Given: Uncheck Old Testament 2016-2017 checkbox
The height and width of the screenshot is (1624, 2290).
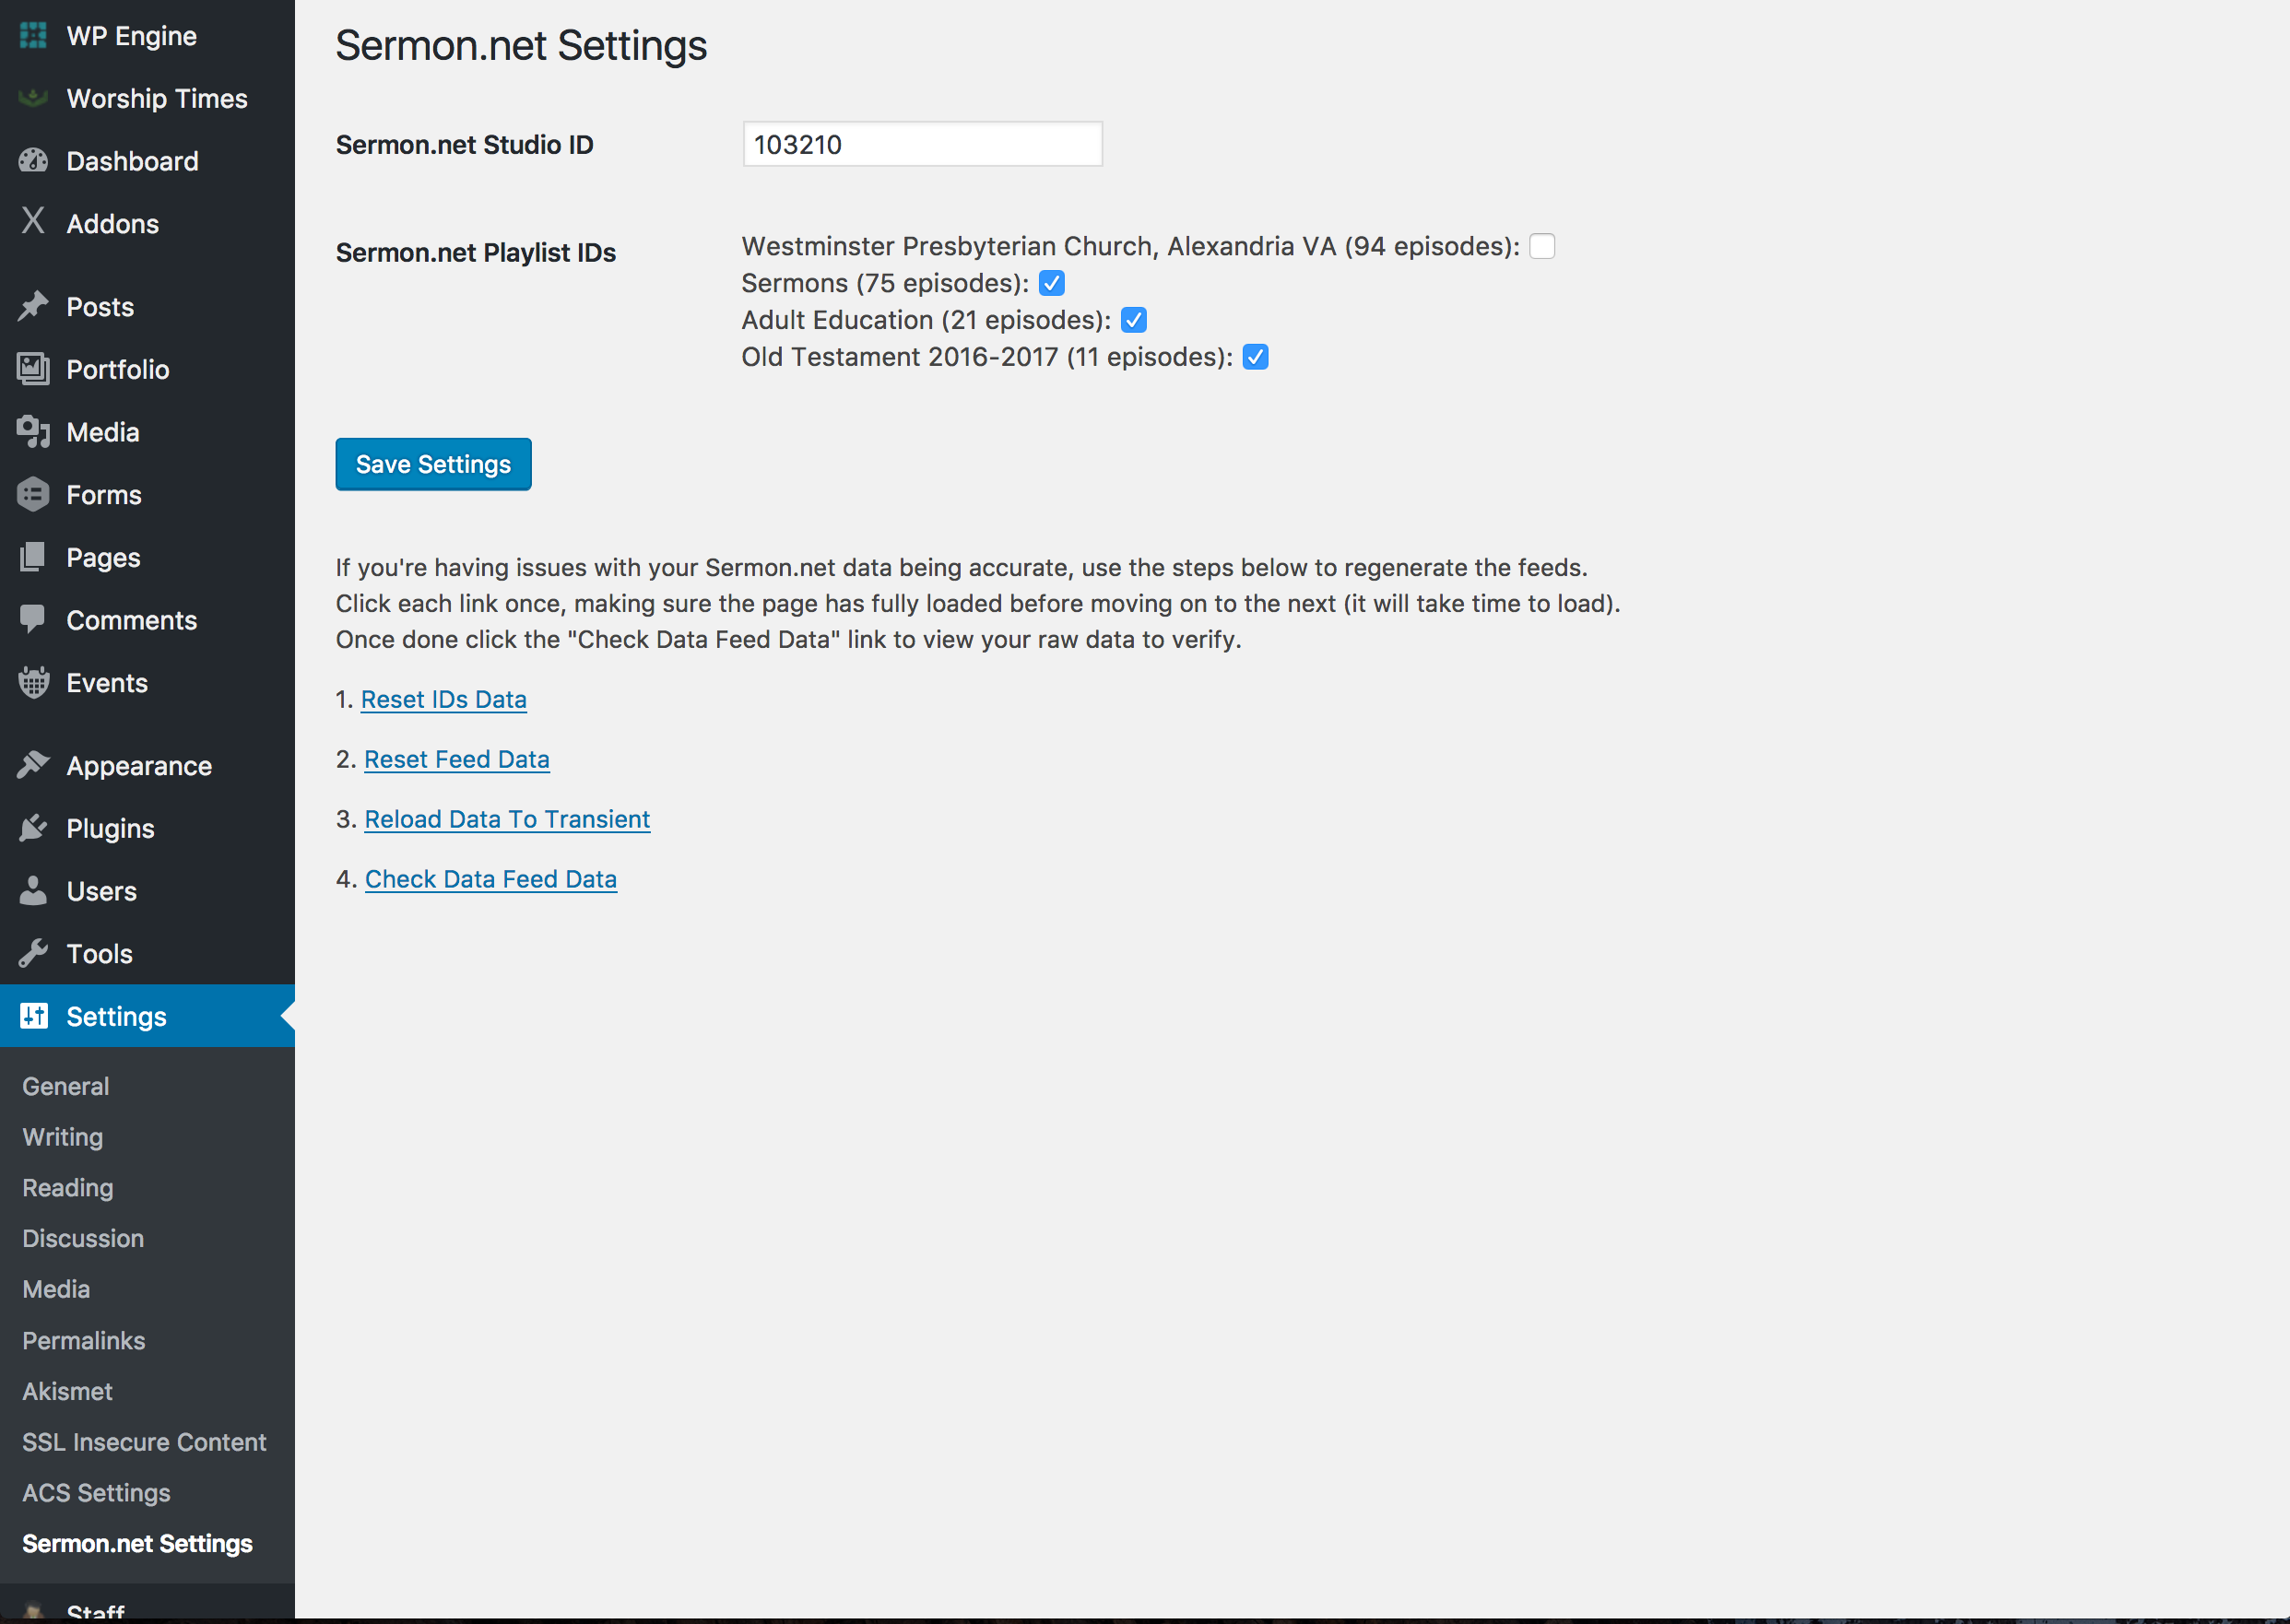Looking at the screenshot, I should click(1256, 357).
